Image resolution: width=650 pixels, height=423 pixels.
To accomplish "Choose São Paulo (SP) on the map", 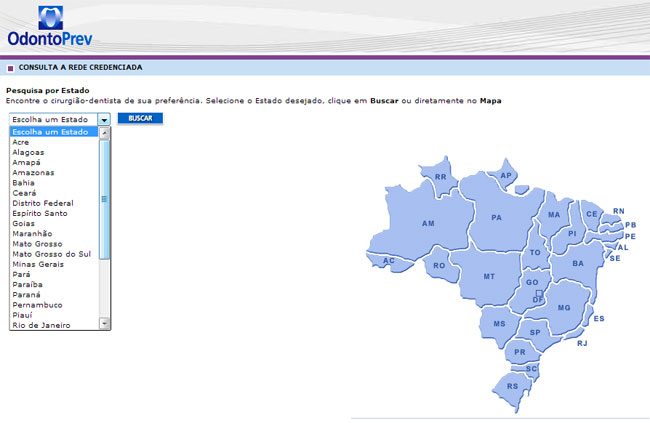I will [535, 333].
